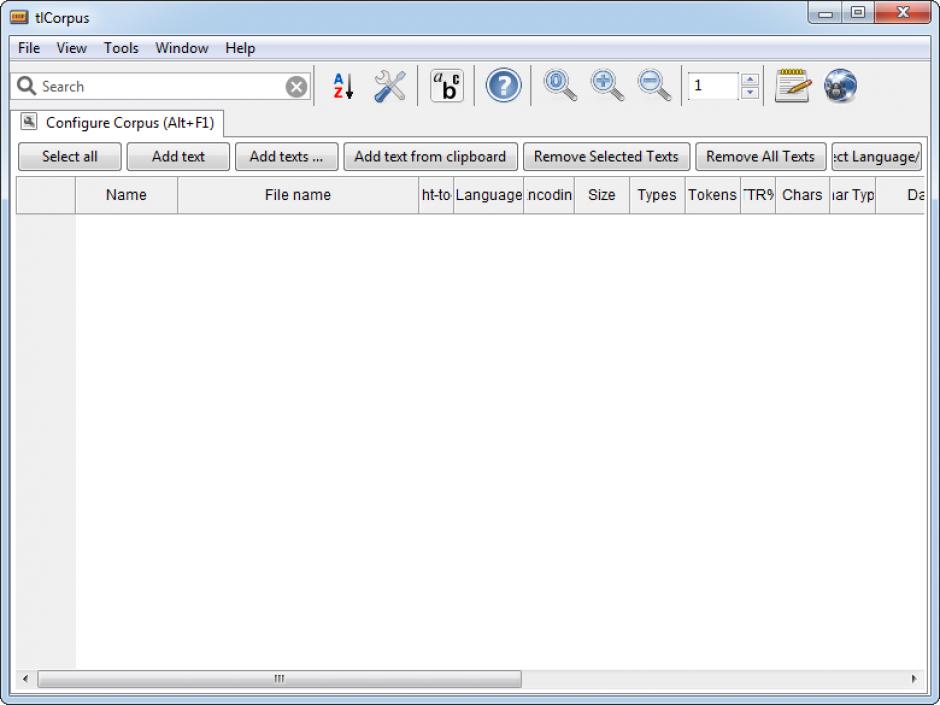This screenshot has width=940, height=705.
Task: Click the globe with user icon
Action: point(840,87)
